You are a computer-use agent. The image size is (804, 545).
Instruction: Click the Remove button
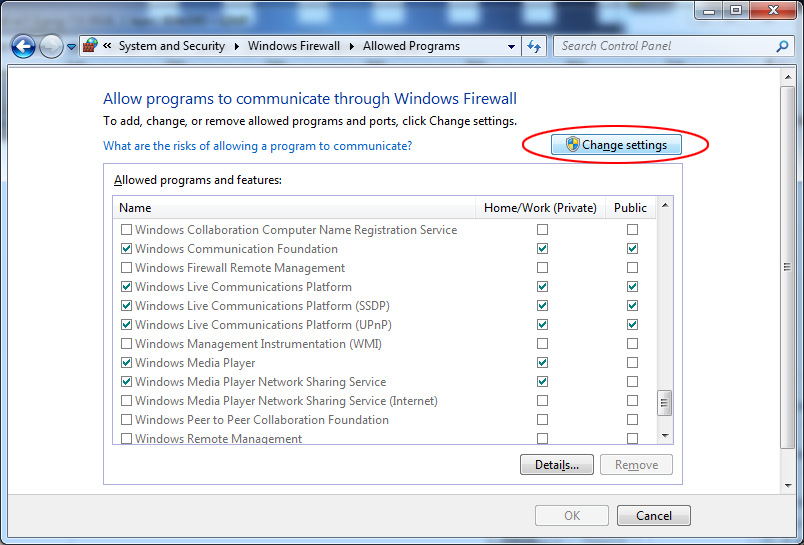click(636, 465)
